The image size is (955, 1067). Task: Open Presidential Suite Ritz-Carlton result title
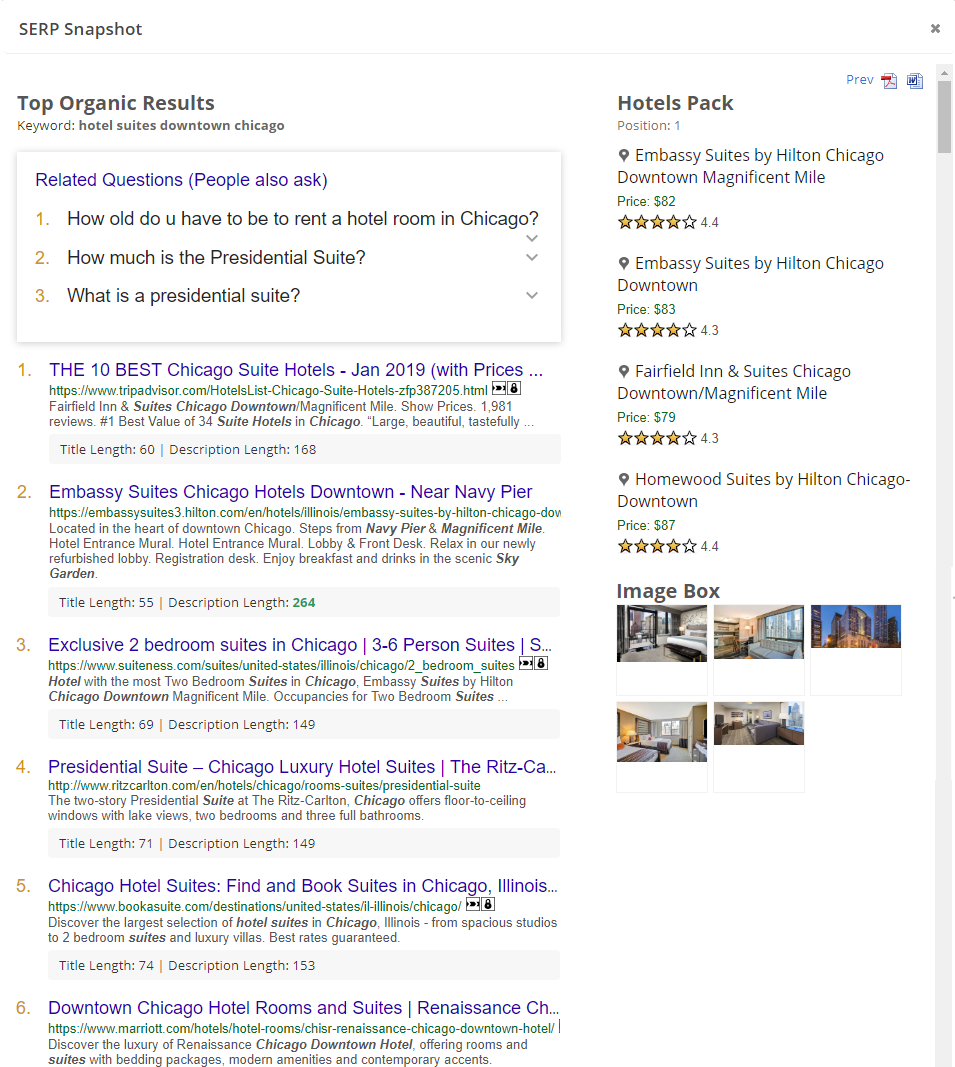pos(302,766)
